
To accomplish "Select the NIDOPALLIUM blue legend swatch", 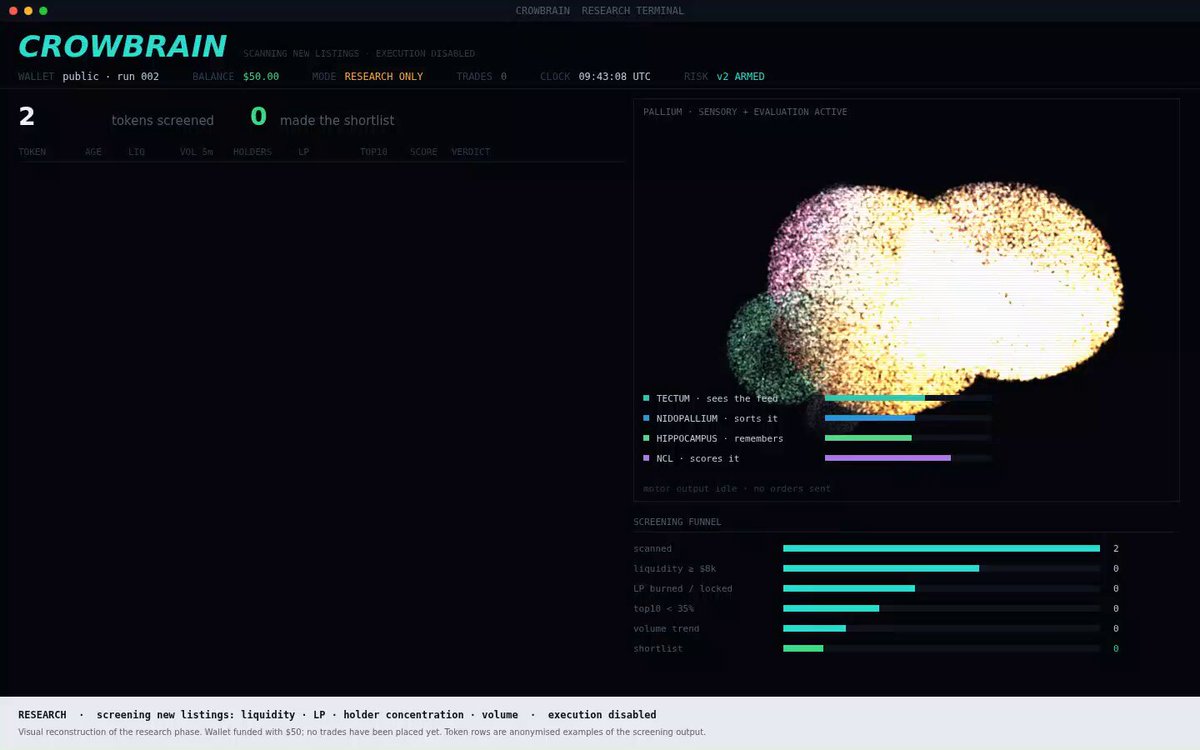I will [x=647, y=418].
